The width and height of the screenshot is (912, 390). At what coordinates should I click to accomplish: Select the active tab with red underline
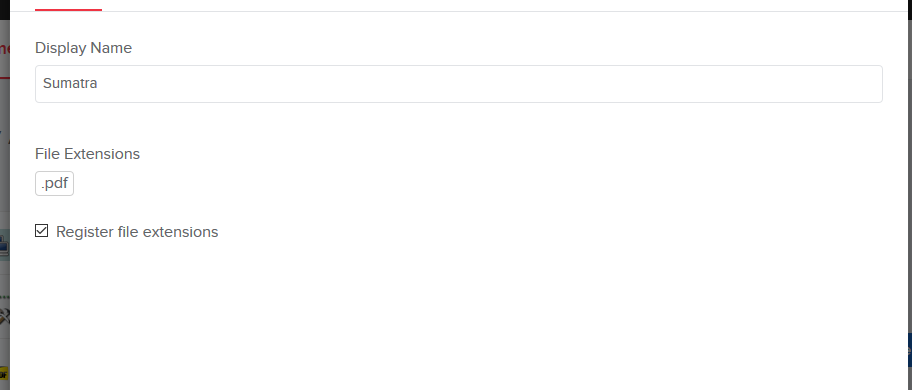pyautogui.click(x=68, y=6)
